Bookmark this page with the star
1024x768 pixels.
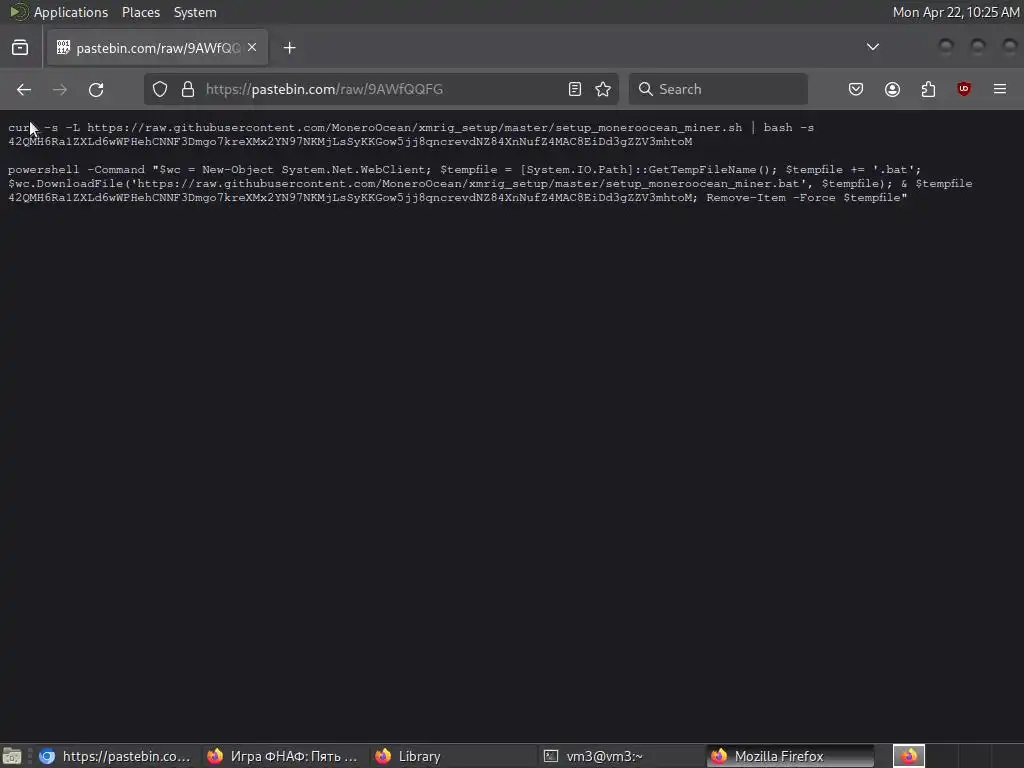pyautogui.click(x=603, y=89)
